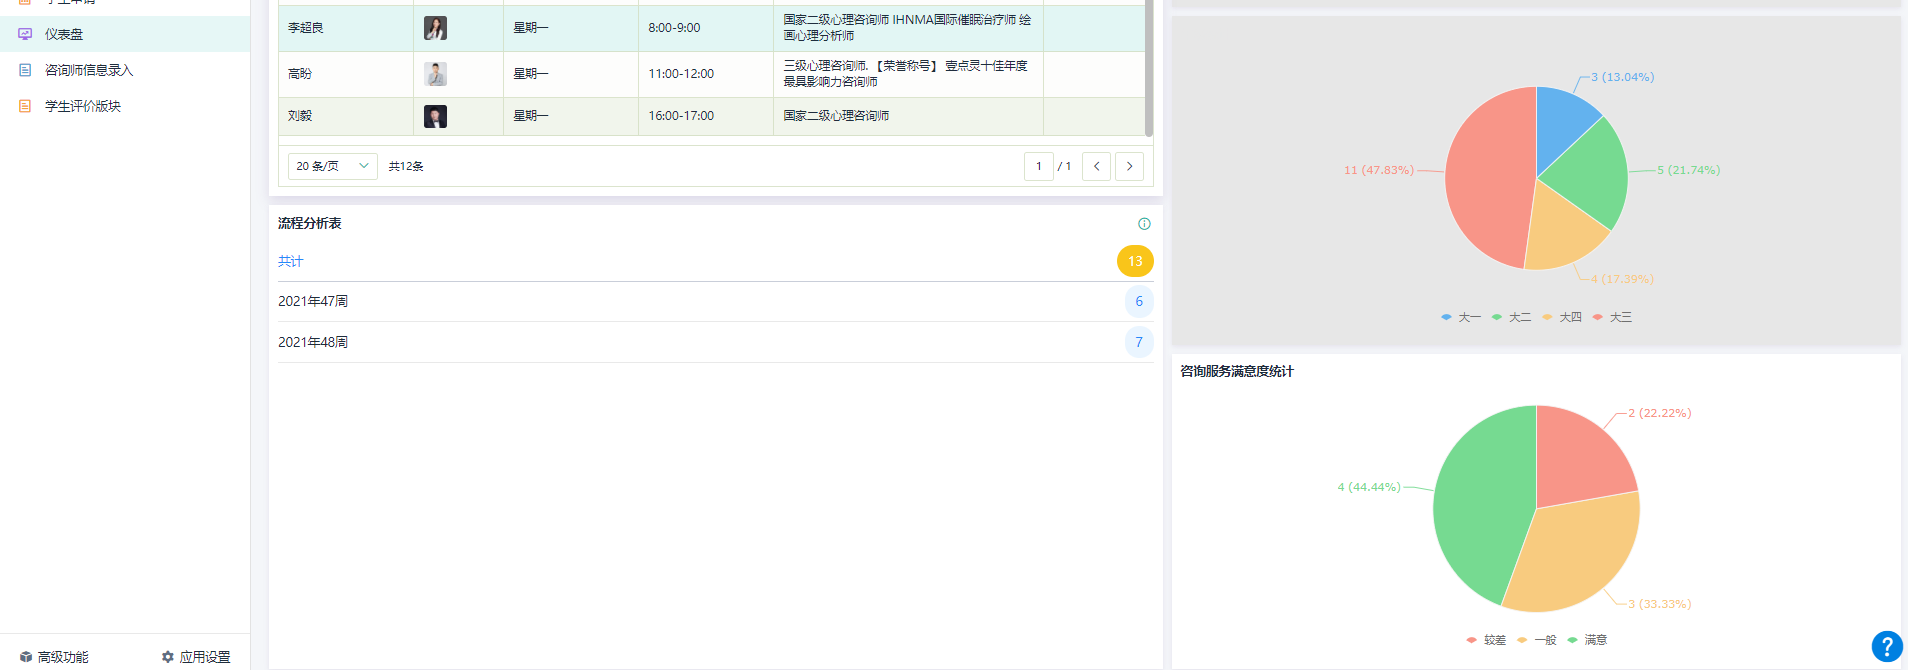
Task: Hide the 满意 legend series
Action: 1587,640
